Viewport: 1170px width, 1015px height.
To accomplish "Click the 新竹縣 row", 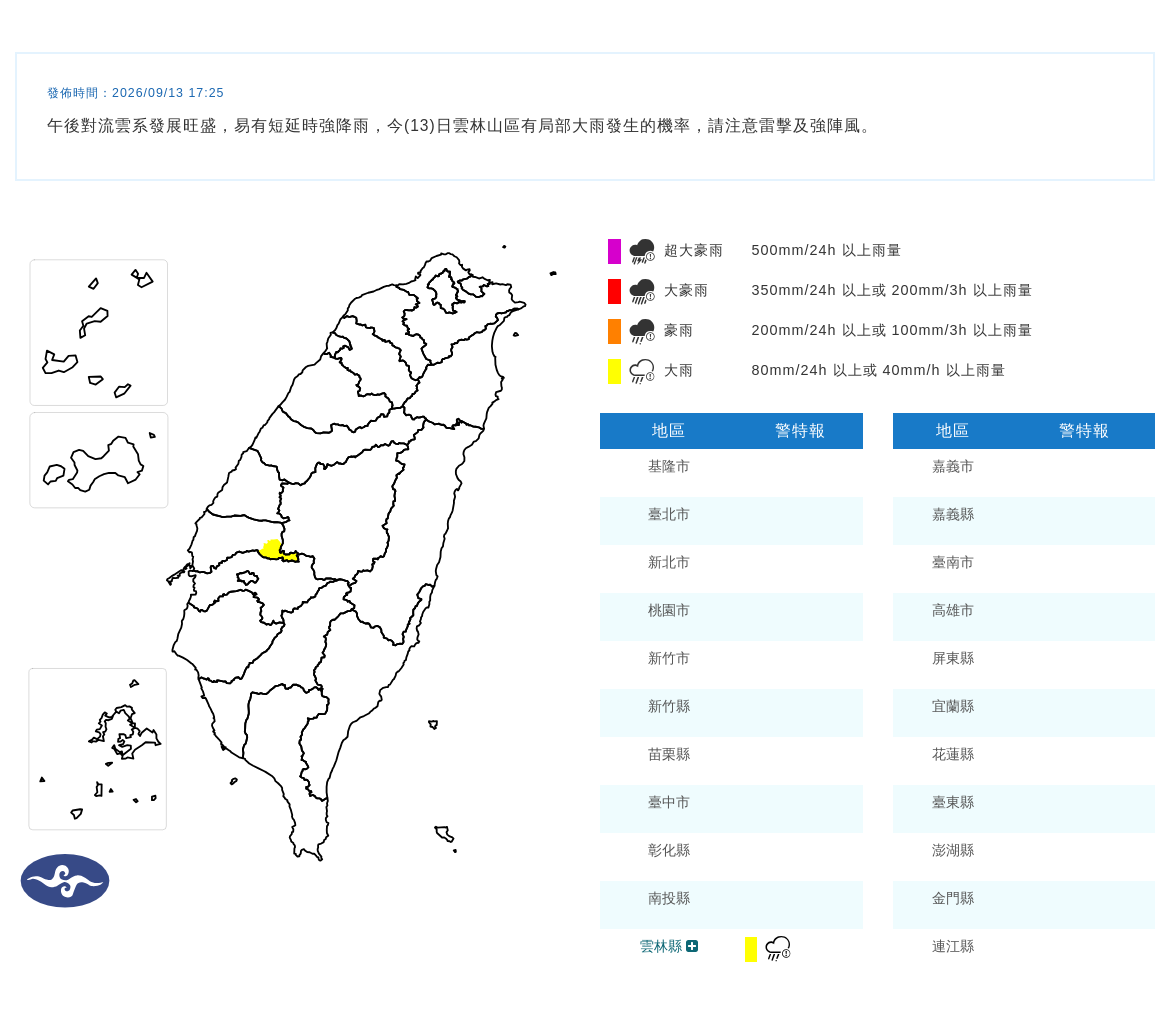I will [x=731, y=713].
